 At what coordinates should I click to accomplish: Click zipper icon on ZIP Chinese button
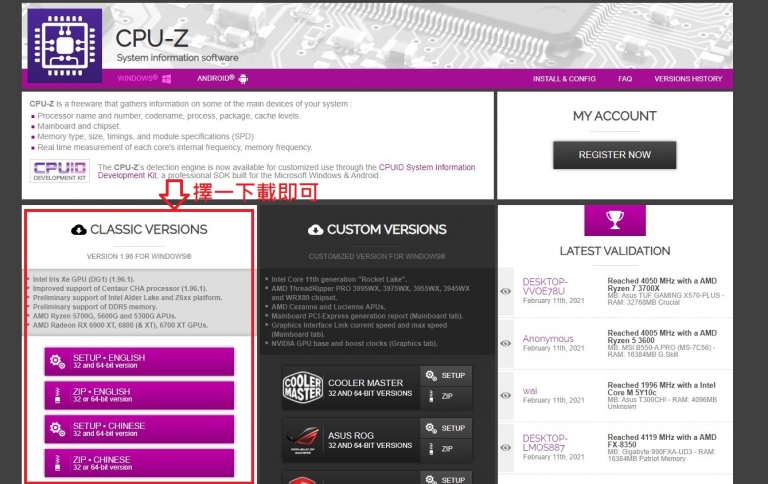(x=57, y=463)
